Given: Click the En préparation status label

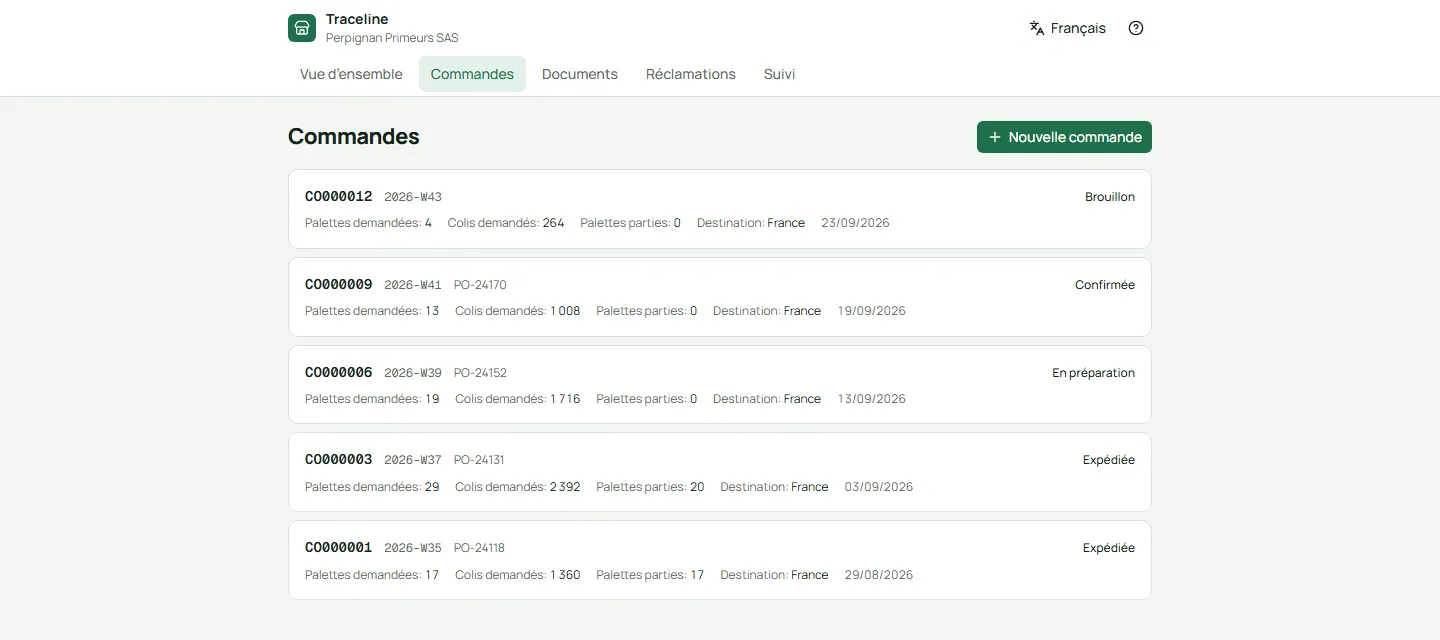Looking at the screenshot, I should 1094,373.
